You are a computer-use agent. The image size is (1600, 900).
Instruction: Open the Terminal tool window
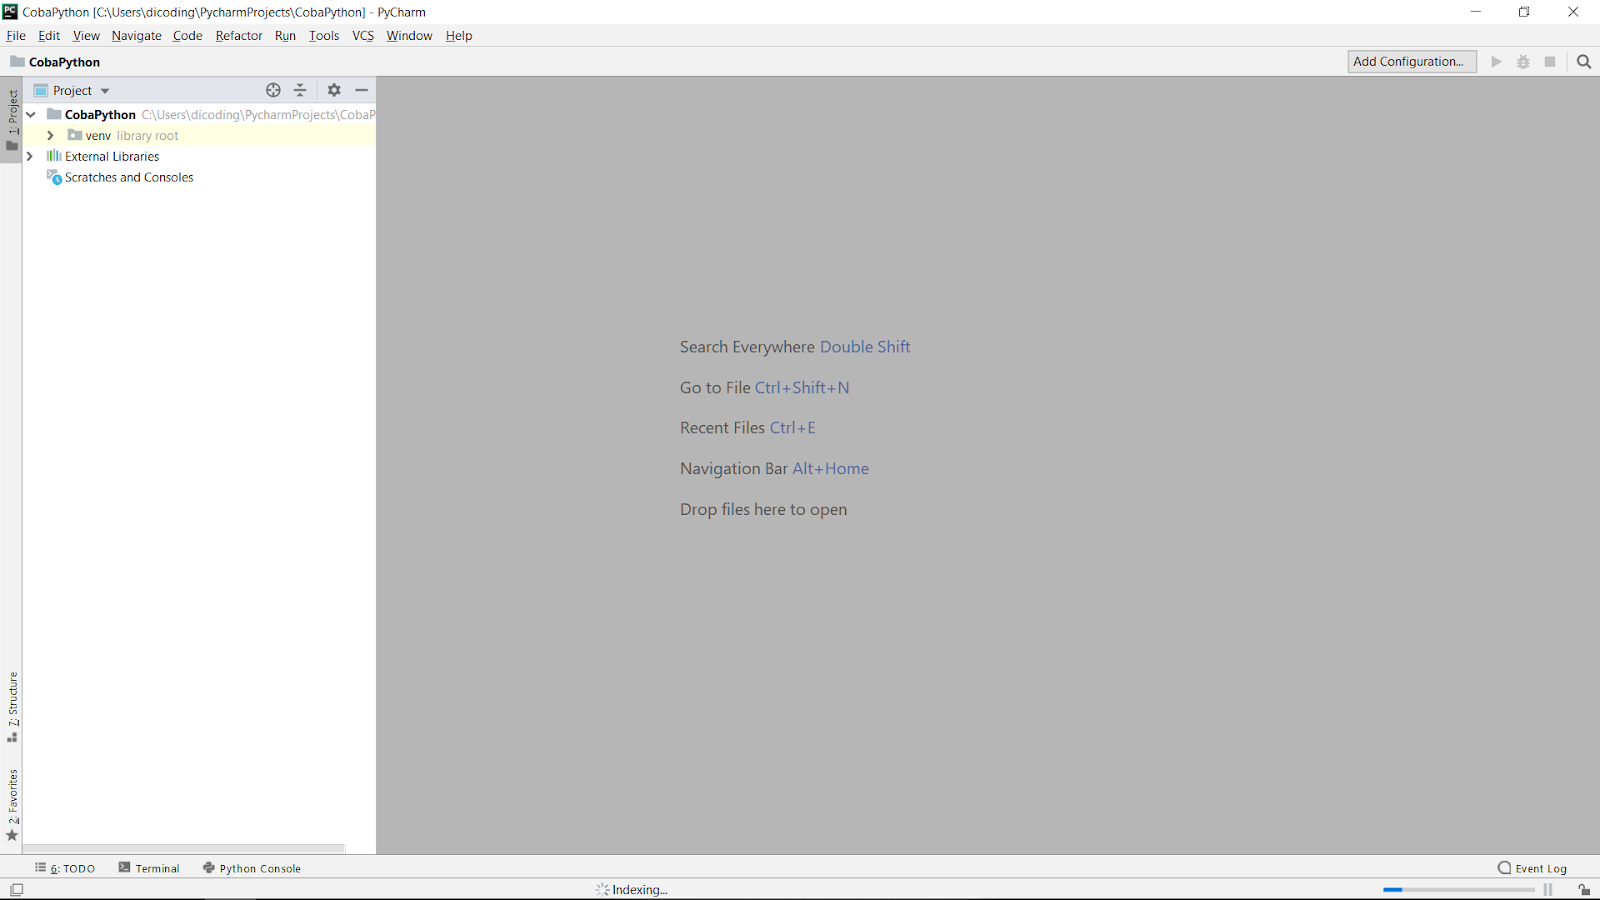(149, 868)
